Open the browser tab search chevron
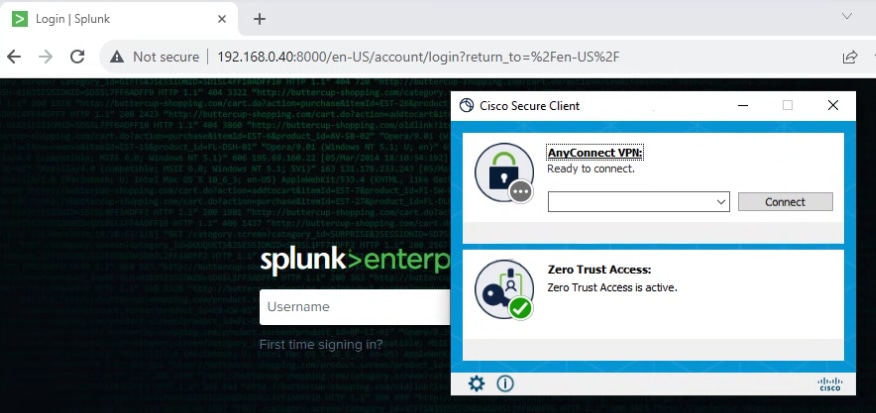The image size is (876, 413). (847, 16)
